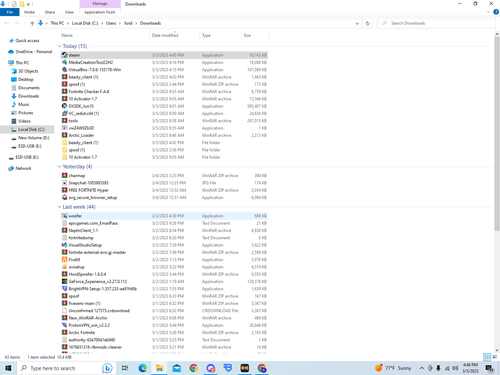This screenshot has height=375, width=500.
Task: Click the DXSDK_Jun10 application icon
Action: click(x=65, y=106)
